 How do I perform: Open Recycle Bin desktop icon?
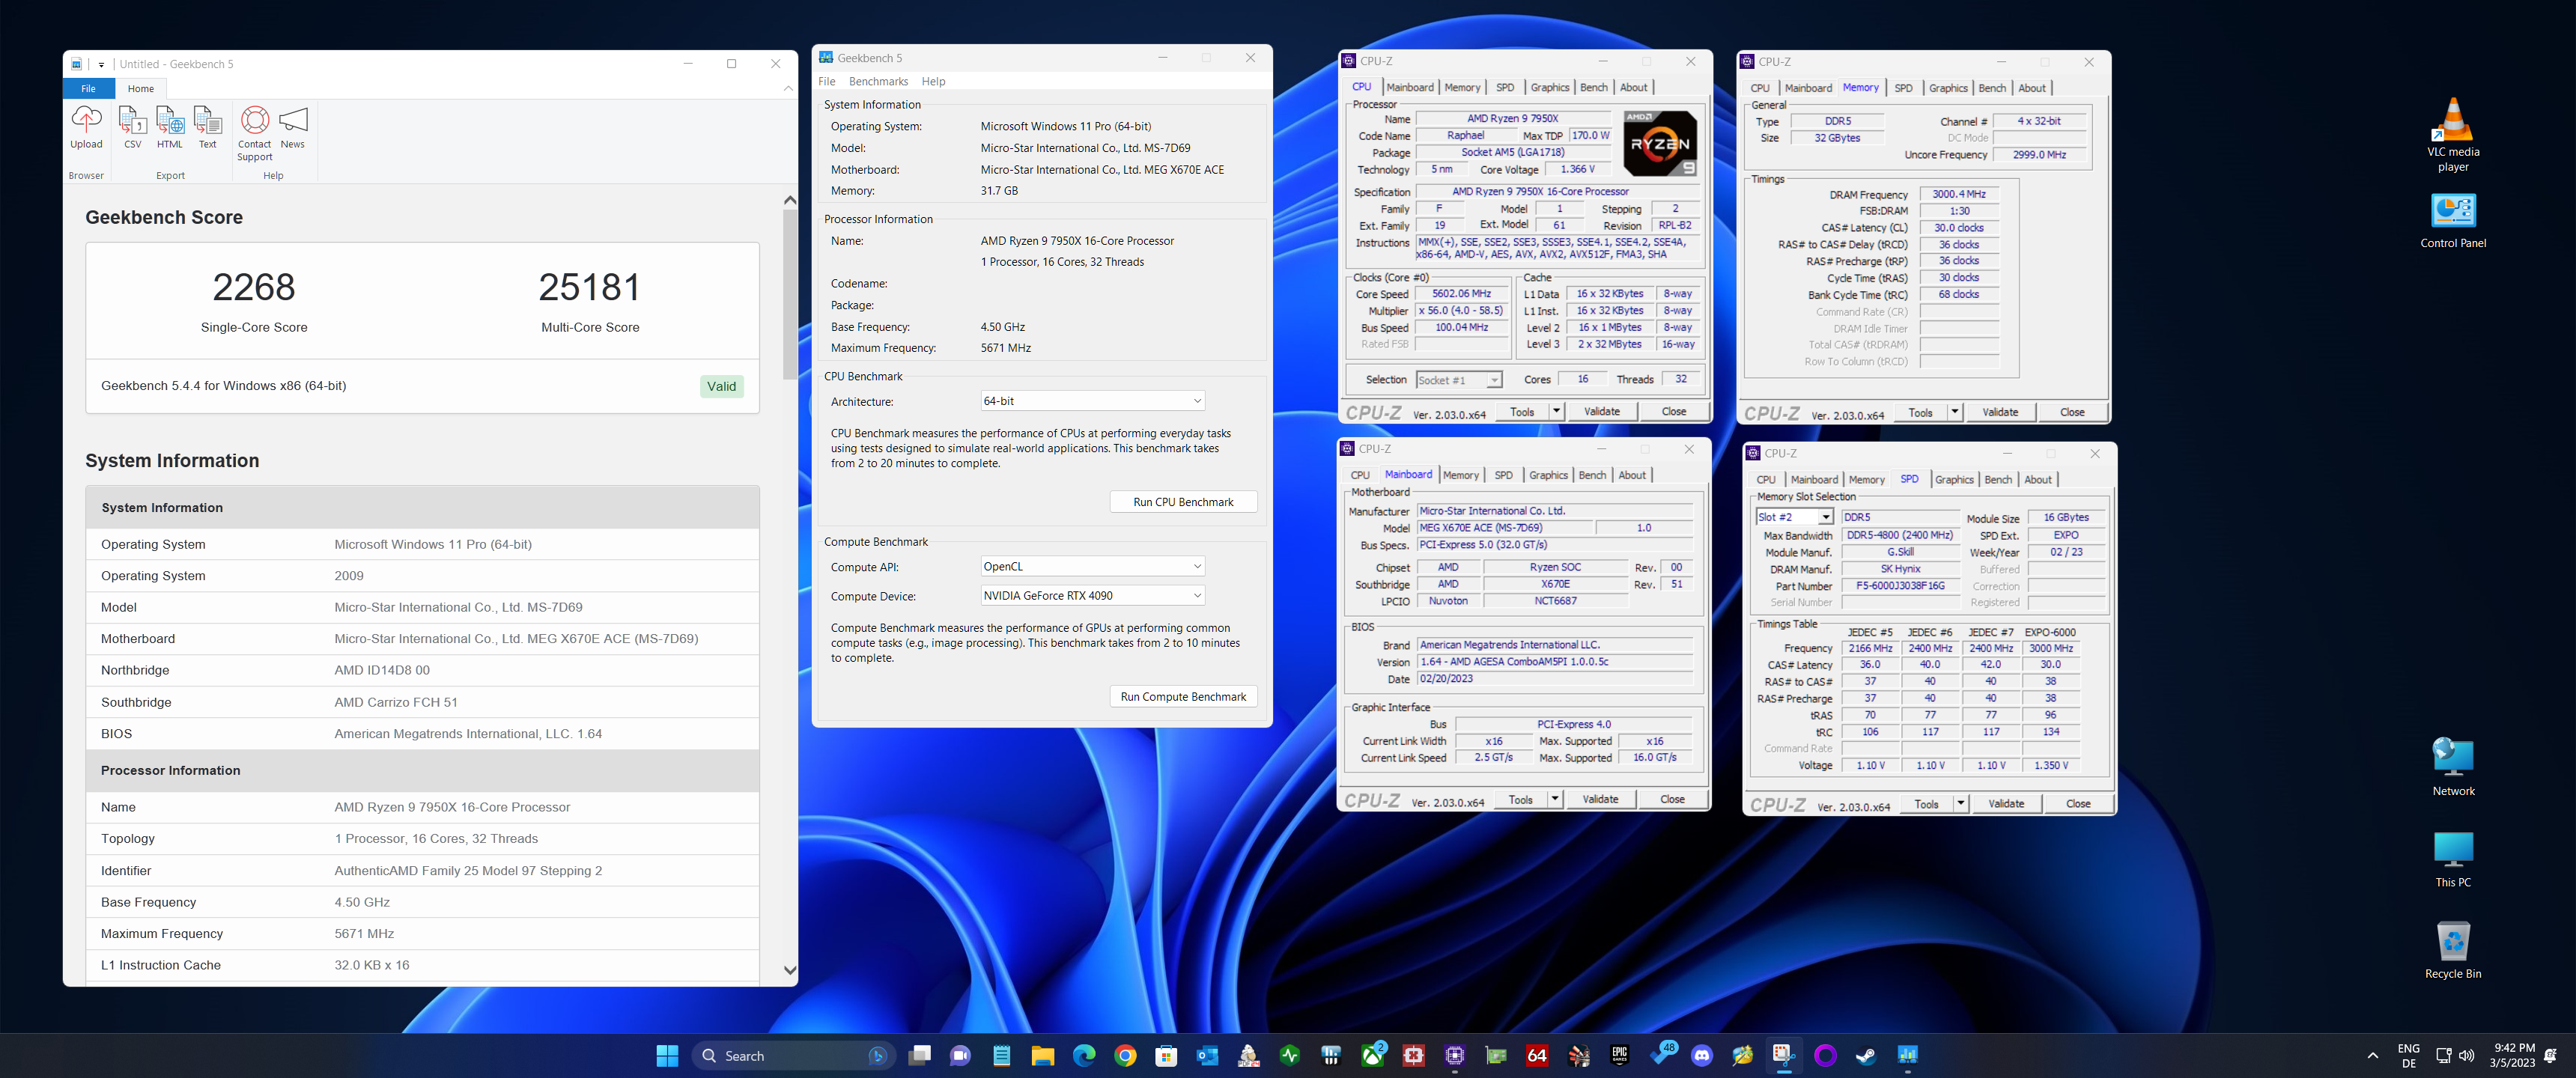(x=2452, y=950)
